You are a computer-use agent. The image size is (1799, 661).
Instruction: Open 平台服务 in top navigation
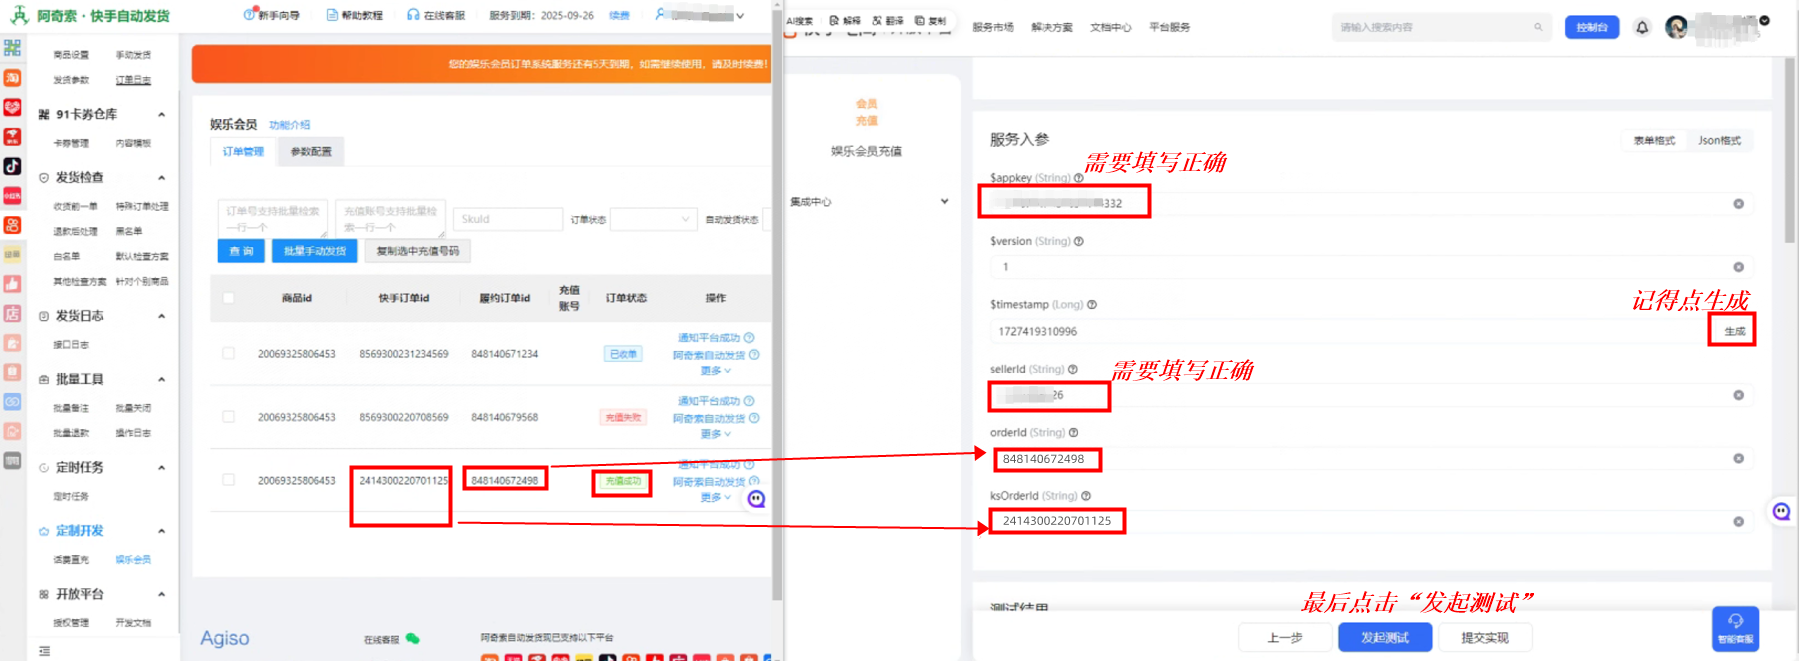click(x=1169, y=27)
